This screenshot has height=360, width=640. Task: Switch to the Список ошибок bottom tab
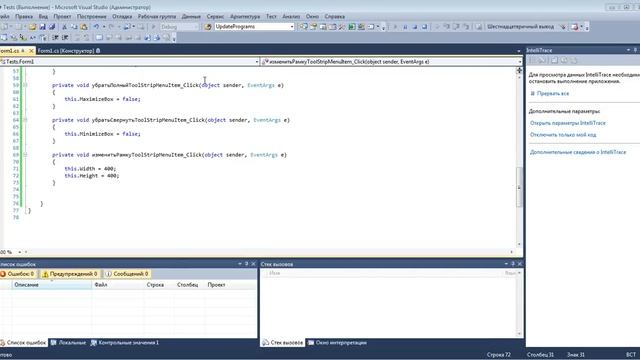tap(23, 343)
